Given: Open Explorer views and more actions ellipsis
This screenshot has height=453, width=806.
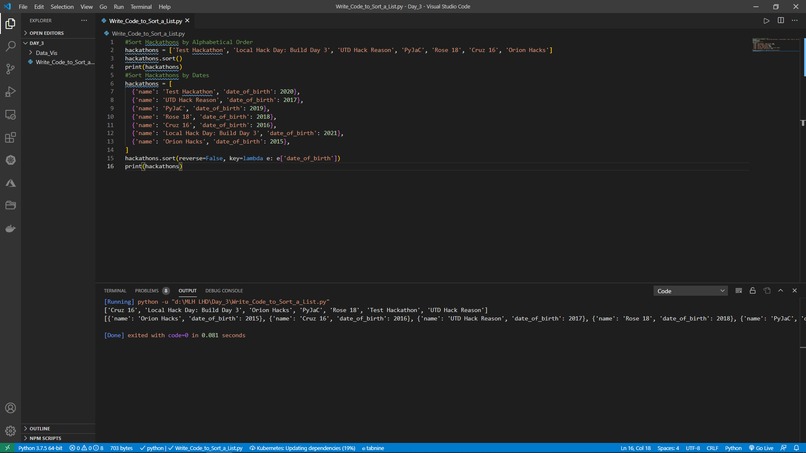Looking at the screenshot, I should click(84, 21).
